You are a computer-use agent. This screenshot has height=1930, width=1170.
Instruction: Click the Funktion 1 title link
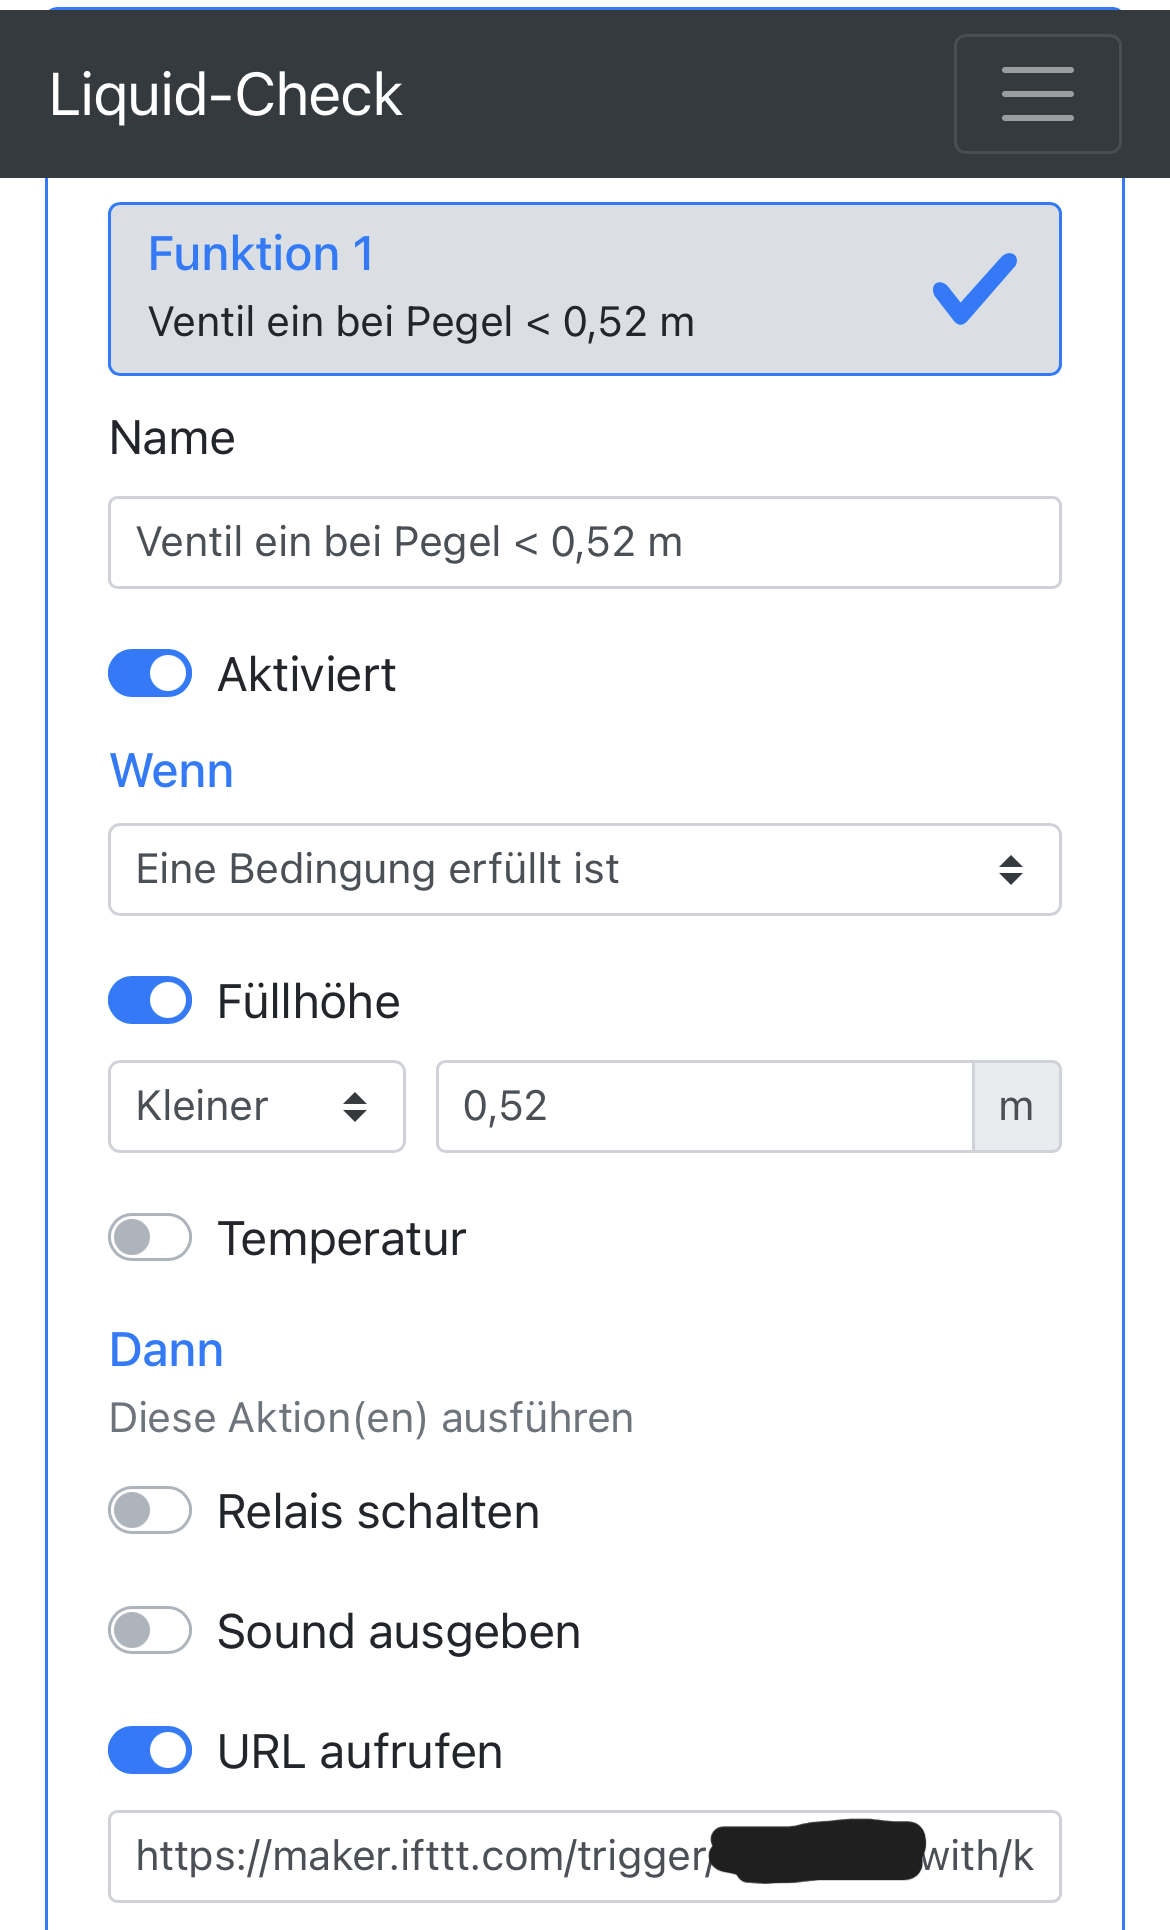click(x=260, y=253)
